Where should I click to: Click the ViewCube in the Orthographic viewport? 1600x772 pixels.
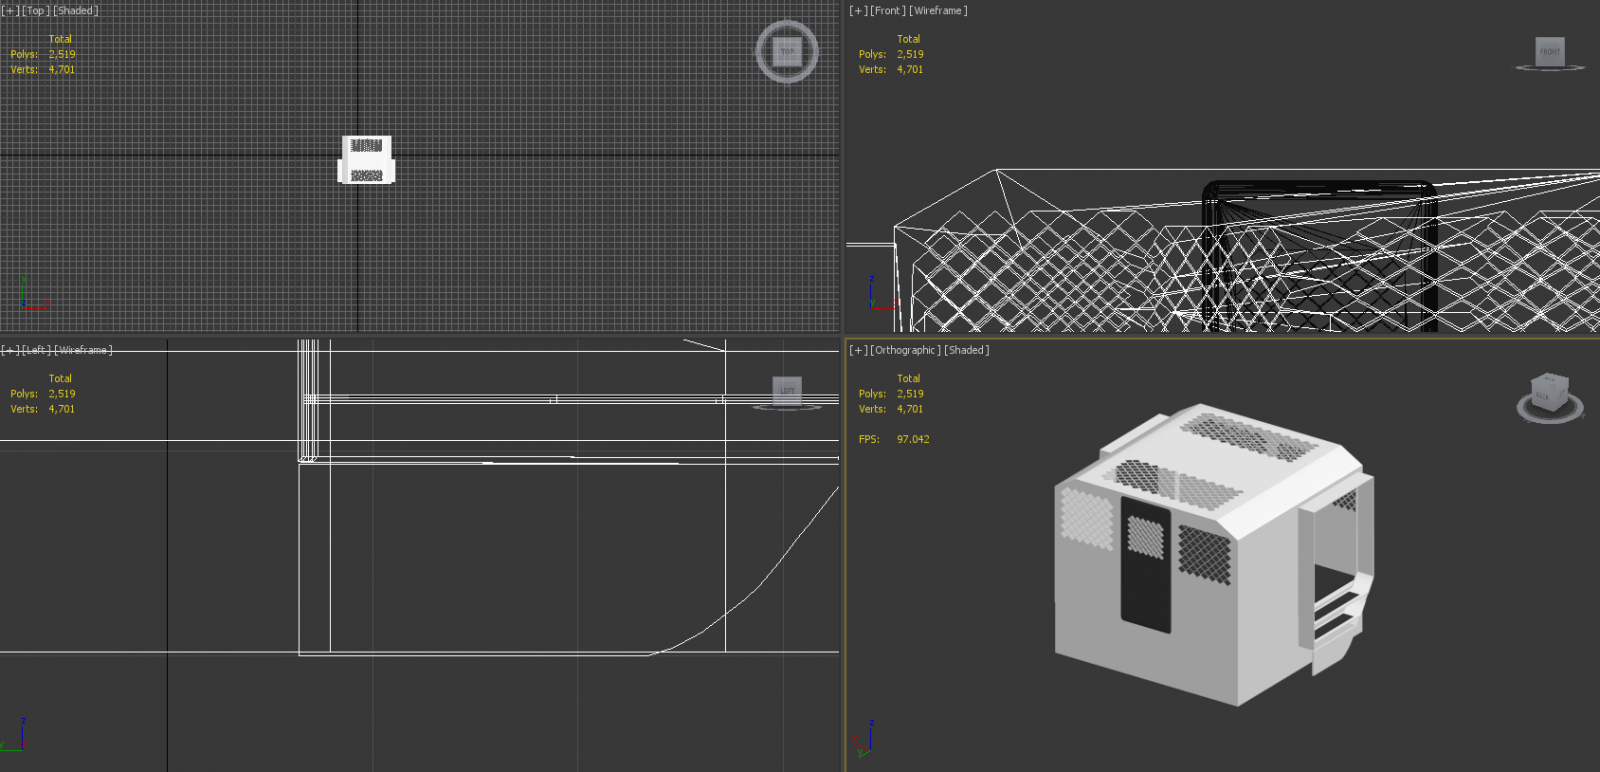1549,390
